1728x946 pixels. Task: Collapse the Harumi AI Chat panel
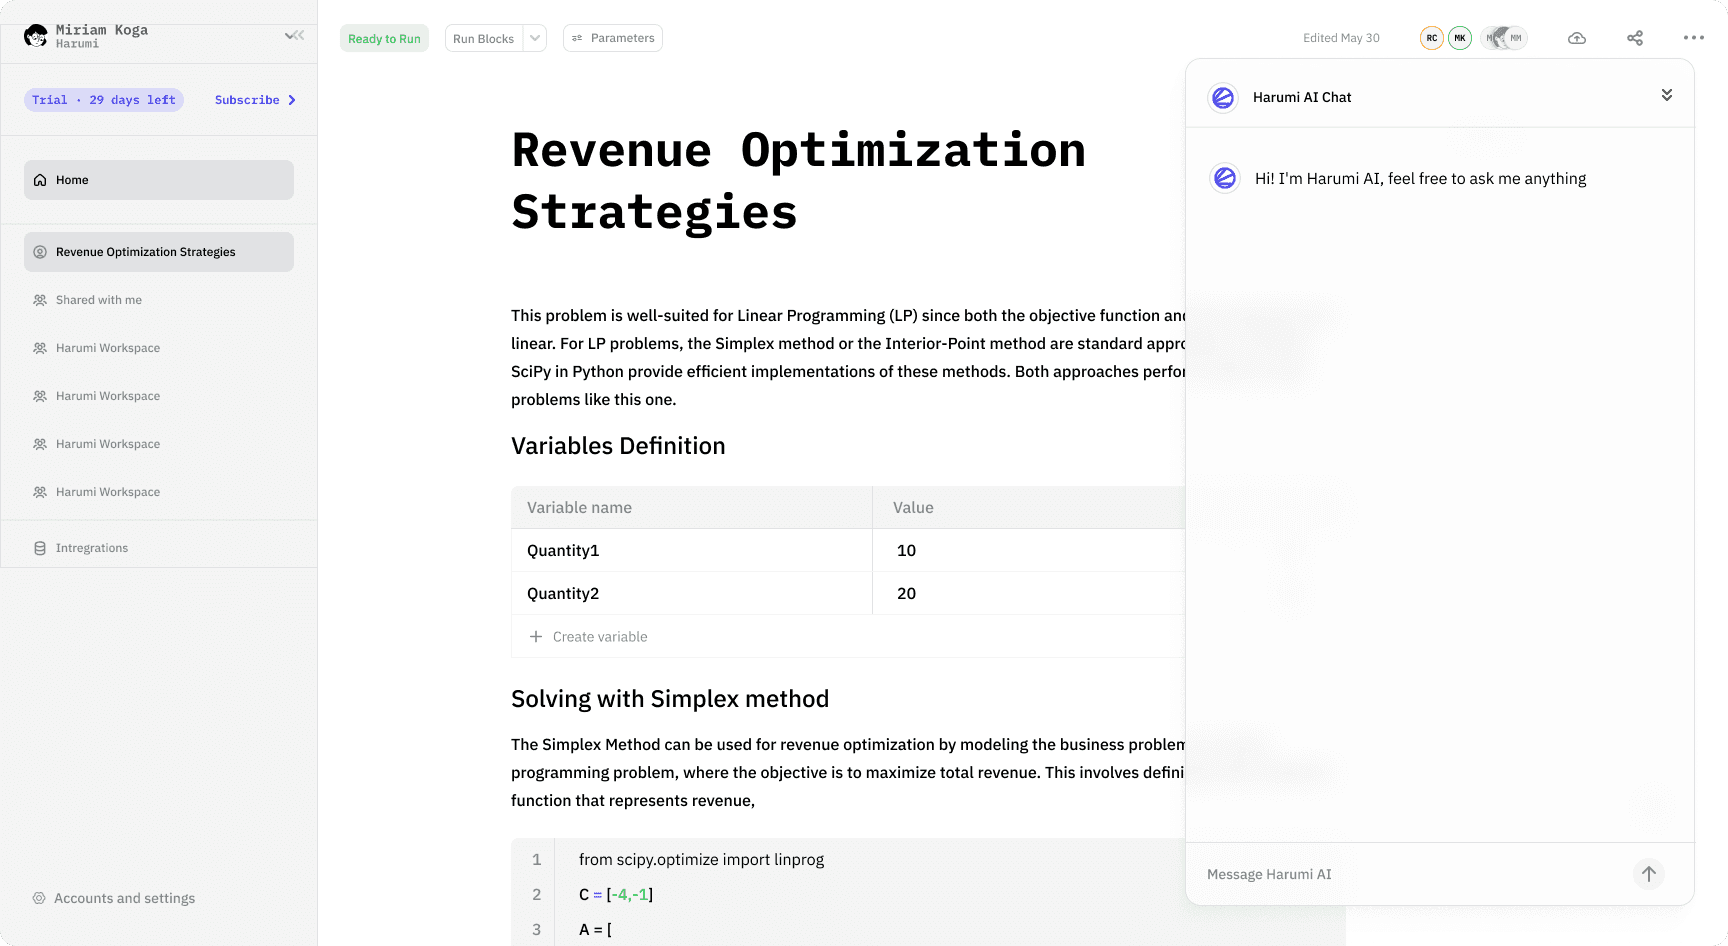(x=1666, y=95)
